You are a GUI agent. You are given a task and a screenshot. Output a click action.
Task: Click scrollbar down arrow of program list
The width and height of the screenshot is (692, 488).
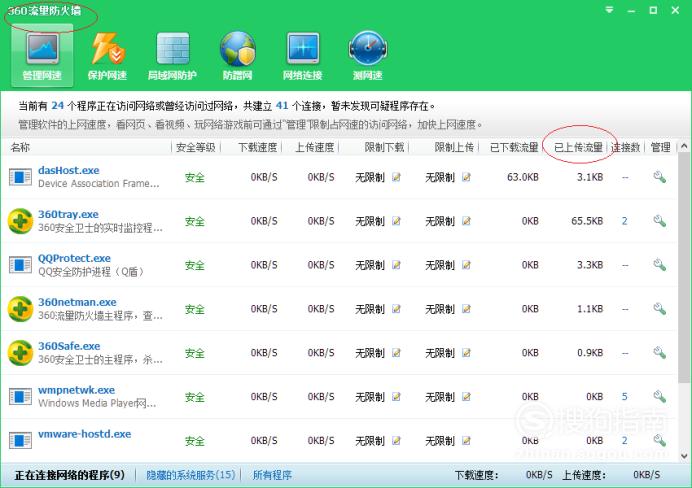[684, 456]
